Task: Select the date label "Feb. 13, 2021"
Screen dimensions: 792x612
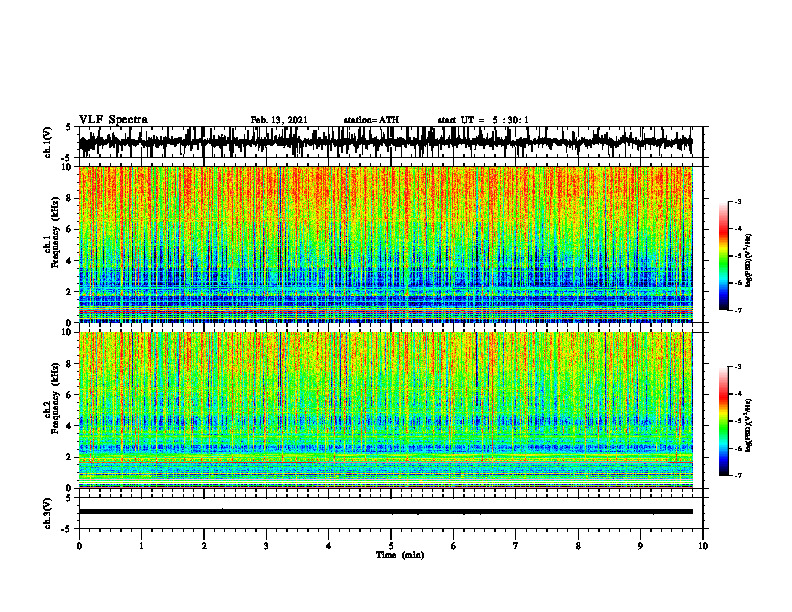Action: 279,120
